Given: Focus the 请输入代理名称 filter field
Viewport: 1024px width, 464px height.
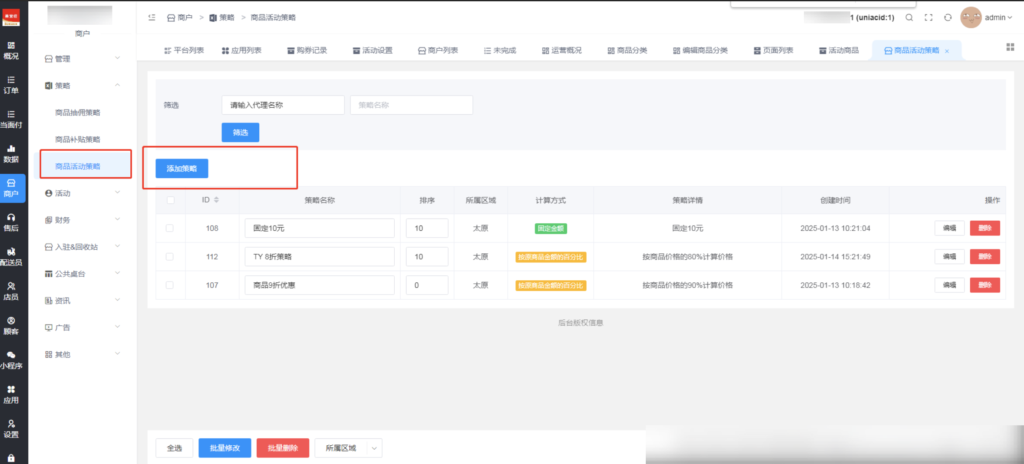Looking at the screenshot, I should pyautogui.click(x=283, y=105).
